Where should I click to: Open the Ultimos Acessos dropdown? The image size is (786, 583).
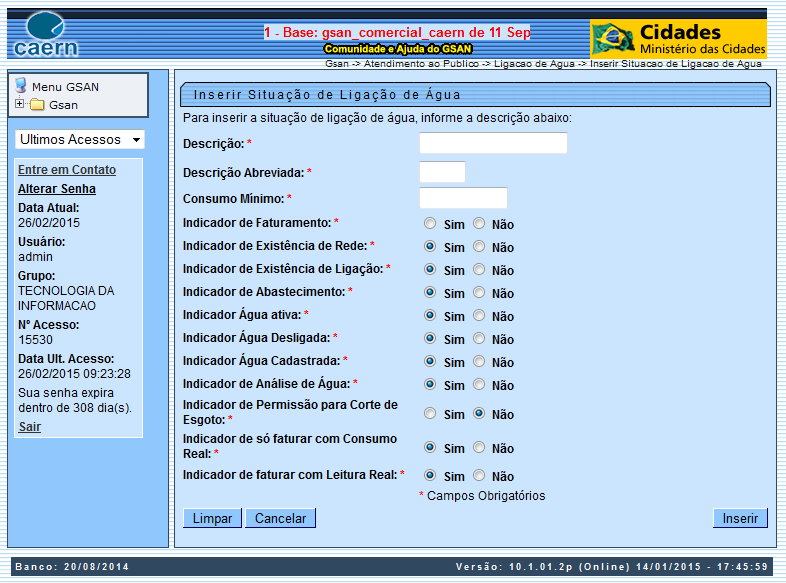pyautogui.click(x=80, y=139)
